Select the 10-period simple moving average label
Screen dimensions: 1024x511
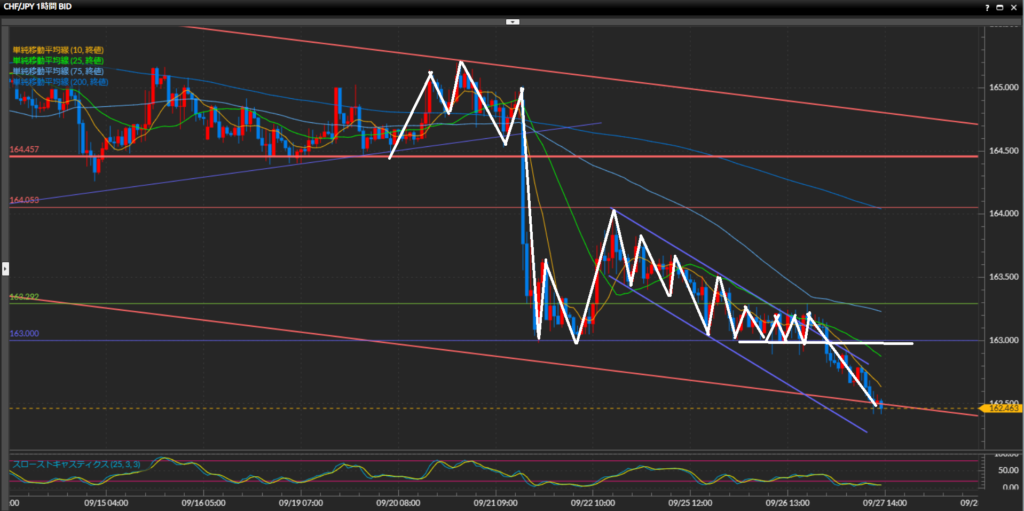(57, 50)
